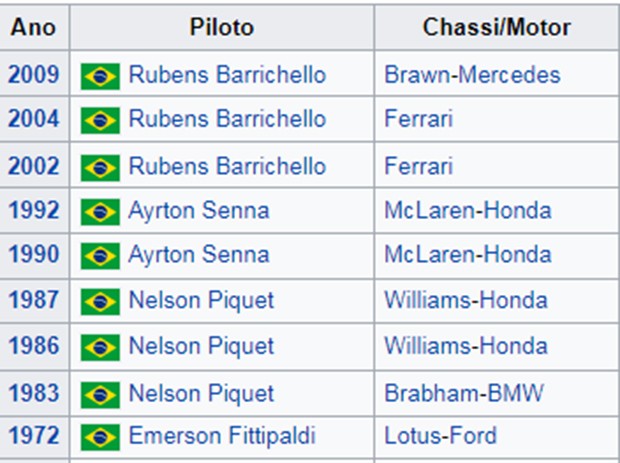Click the Brazil flag next to 1987 Nelson Piquet
Image resolution: width=620 pixels, height=463 pixels.
click(x=100, y=302)
